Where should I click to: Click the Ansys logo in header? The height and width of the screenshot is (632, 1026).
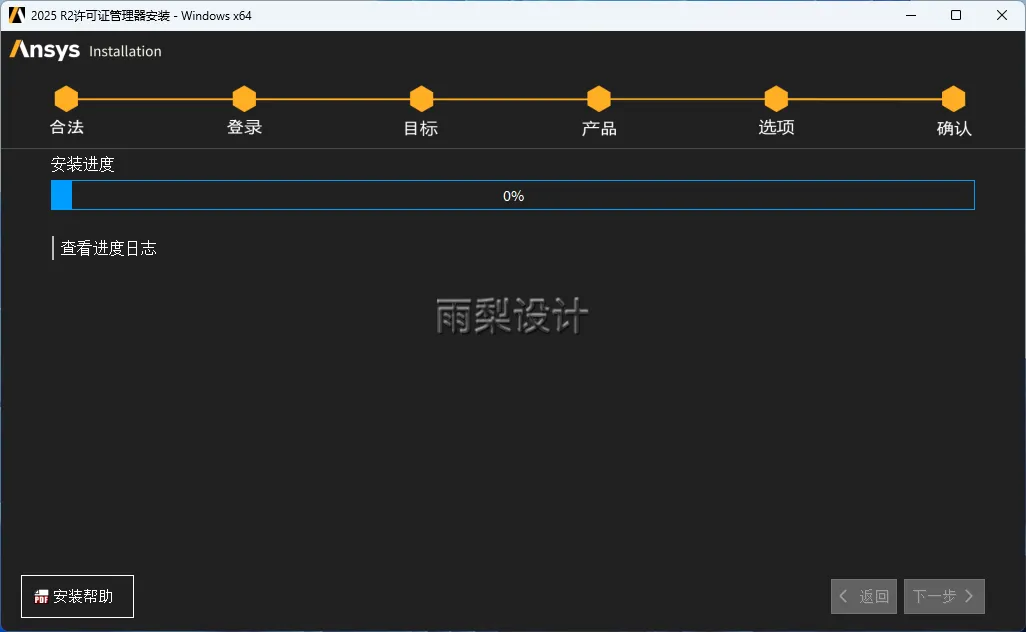coord(44,50)
